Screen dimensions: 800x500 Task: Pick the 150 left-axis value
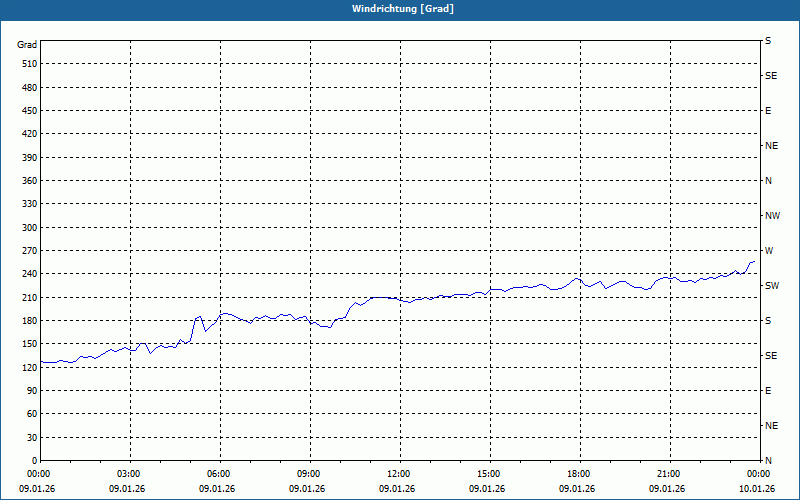[30, 344]
